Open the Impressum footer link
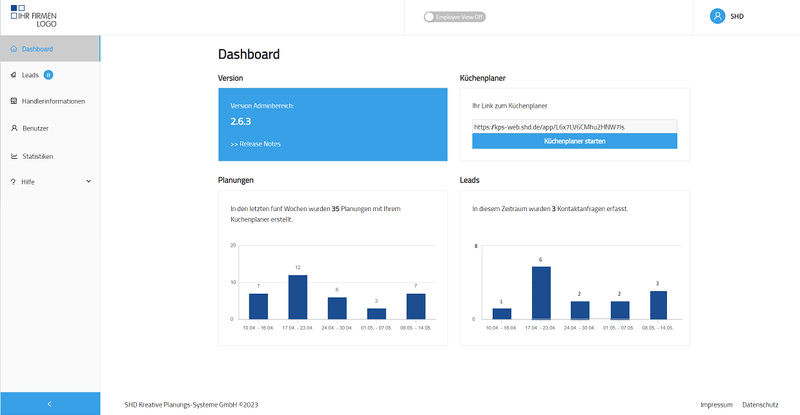Screen dimensions: 800x415 [716, 404]
